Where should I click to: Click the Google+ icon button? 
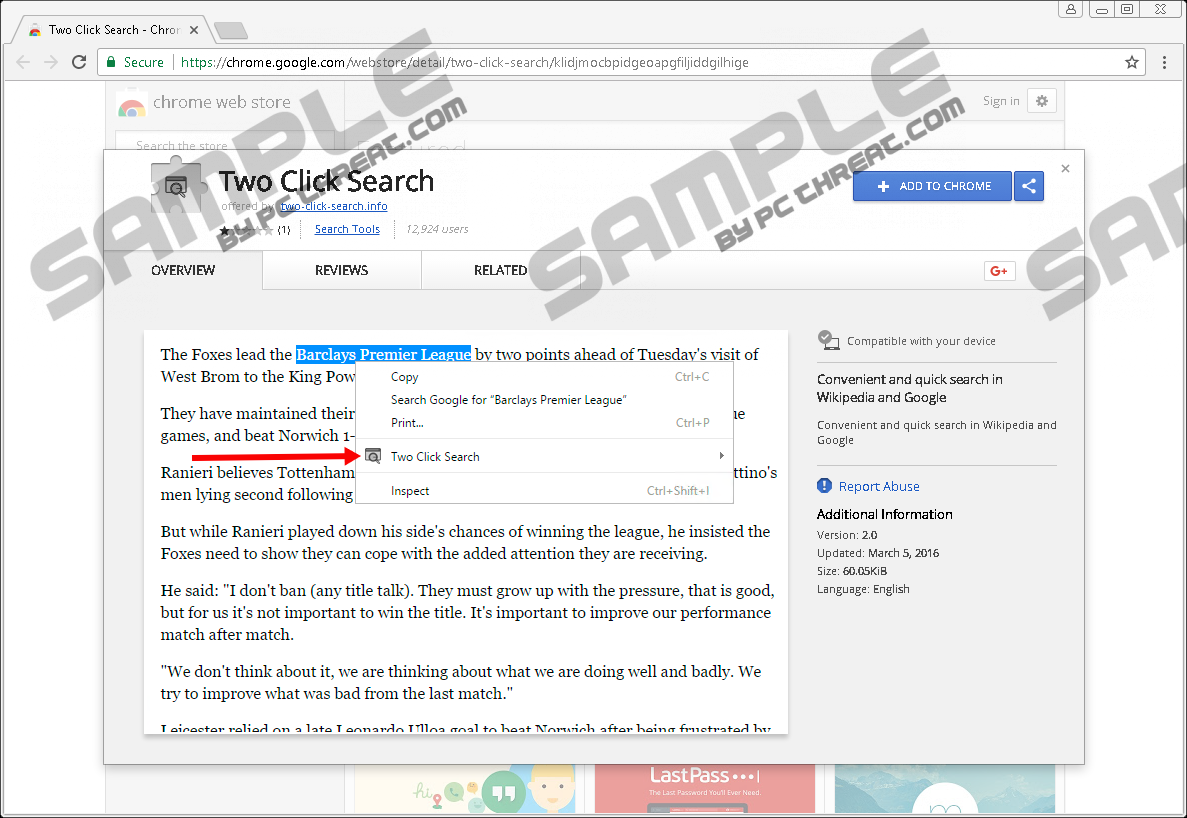(999, 271)
